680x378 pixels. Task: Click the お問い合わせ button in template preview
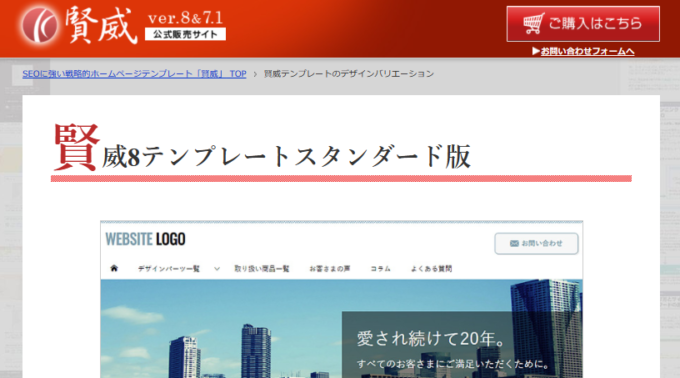pyautogui.click(x=536, y=244)
